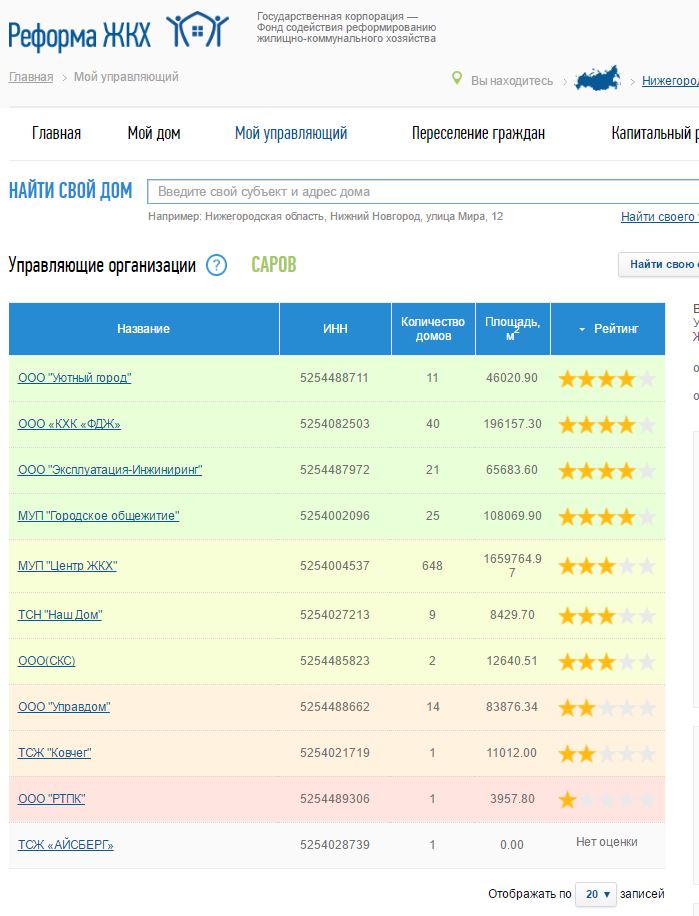This screenshot has height=916, width=699.
Task: Open ООО(СКС) organization link
Action: pyautogui.click(x=47, y=661)
